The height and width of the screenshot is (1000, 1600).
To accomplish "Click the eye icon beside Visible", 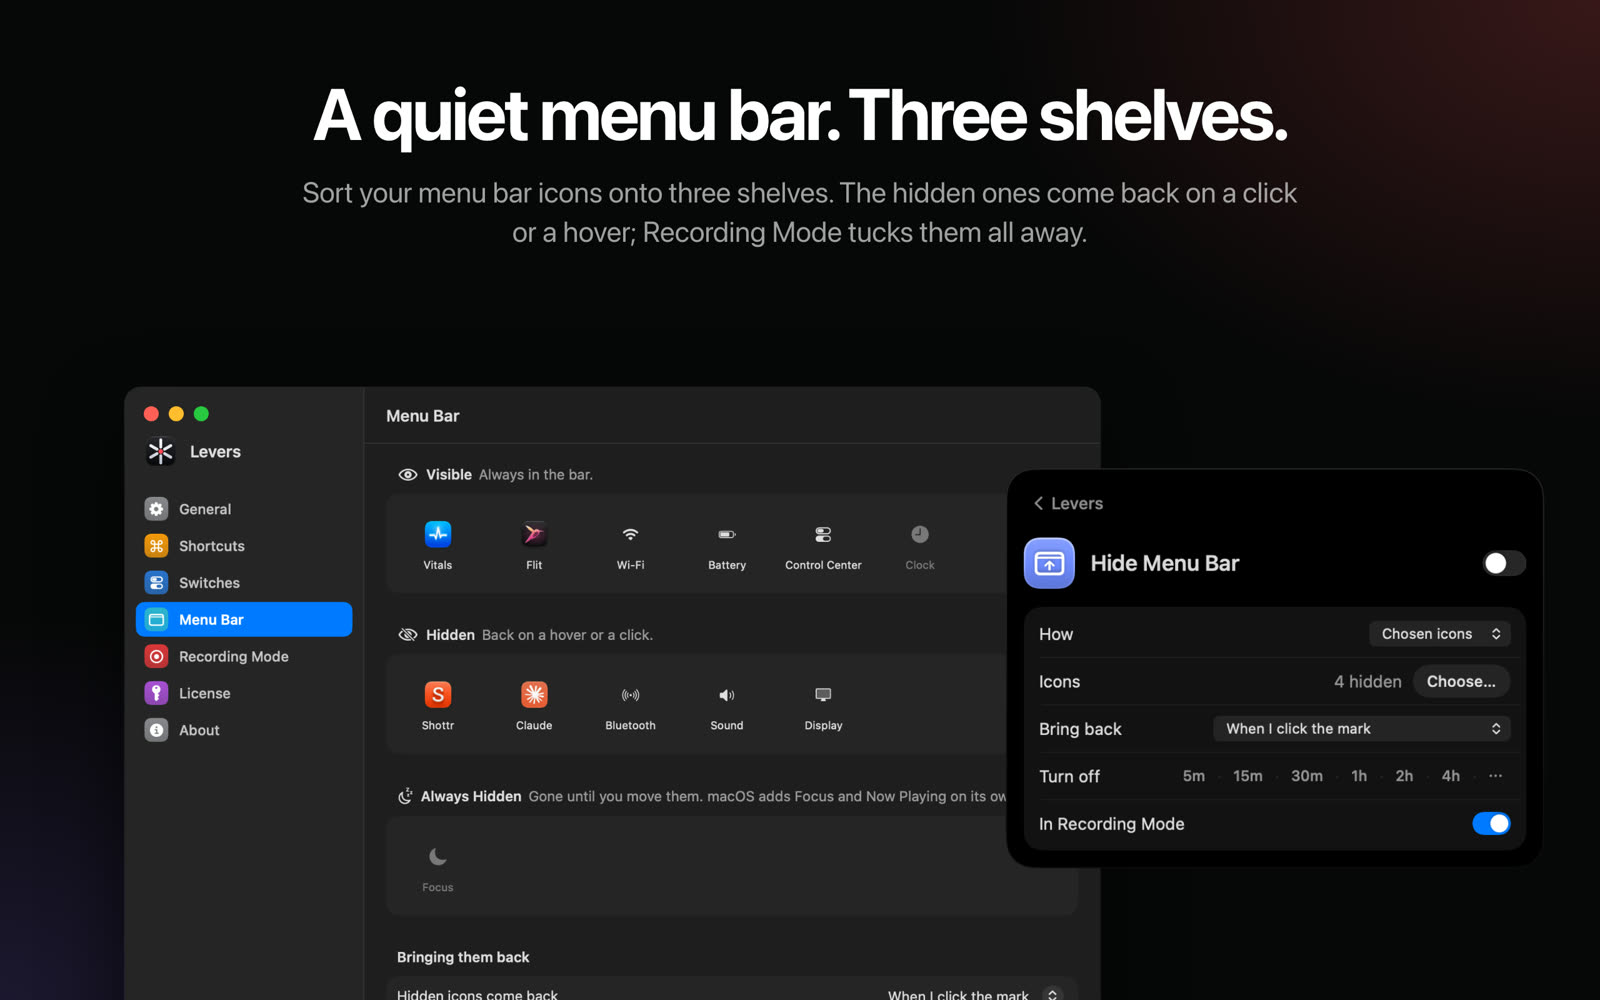I will (x=408, y=475).
